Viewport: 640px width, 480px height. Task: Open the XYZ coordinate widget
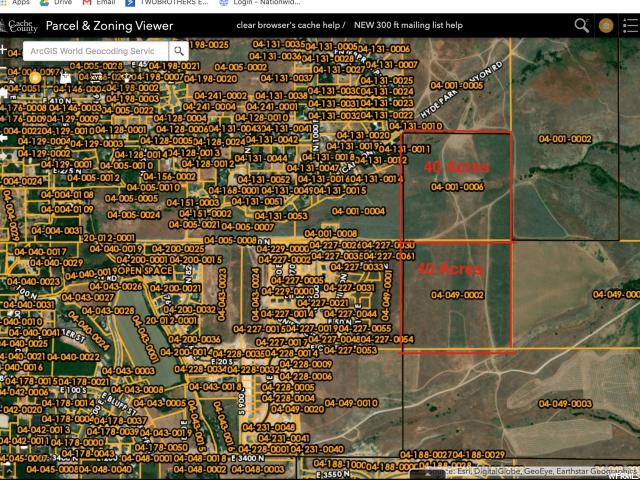pos(96,78)
